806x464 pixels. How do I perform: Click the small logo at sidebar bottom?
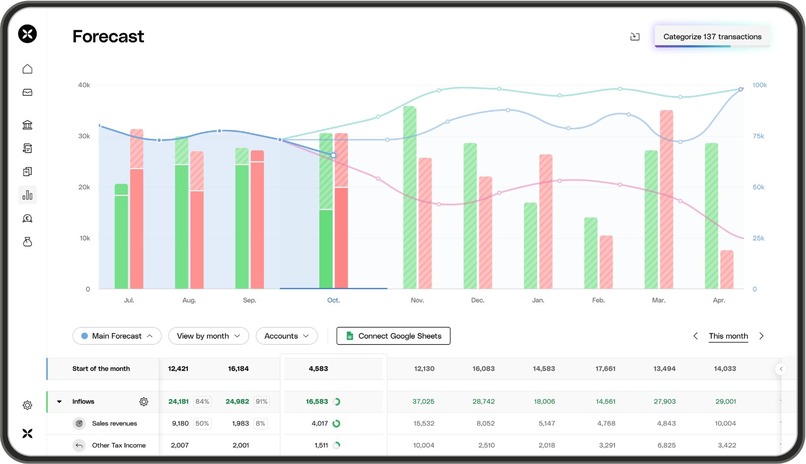(x=27, y=433)
